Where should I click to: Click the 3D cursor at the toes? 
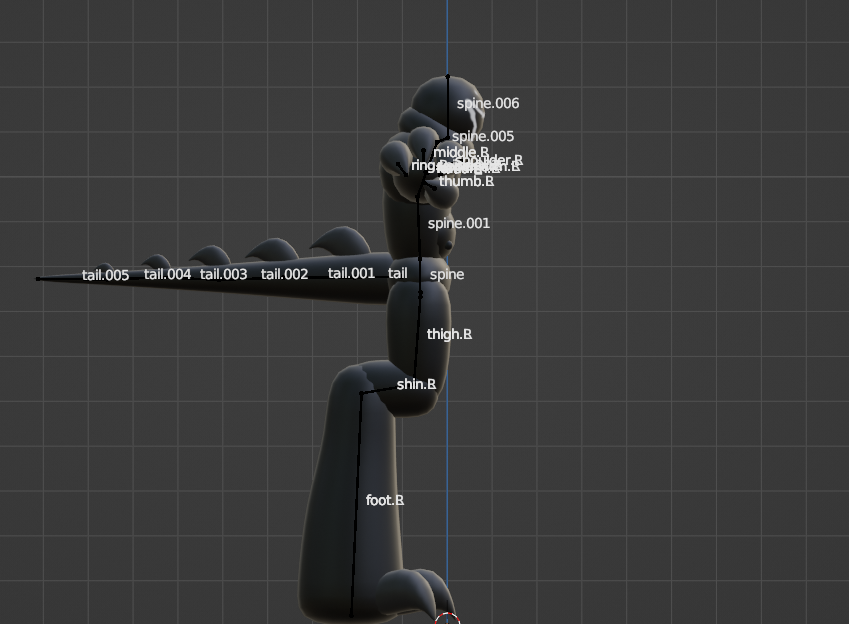(447, 619)
